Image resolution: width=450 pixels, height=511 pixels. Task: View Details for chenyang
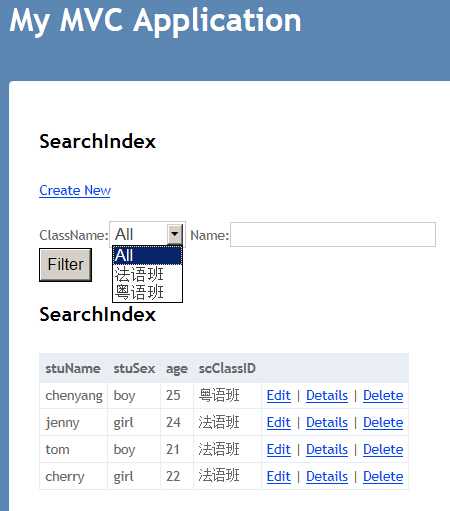coord(327,396)
